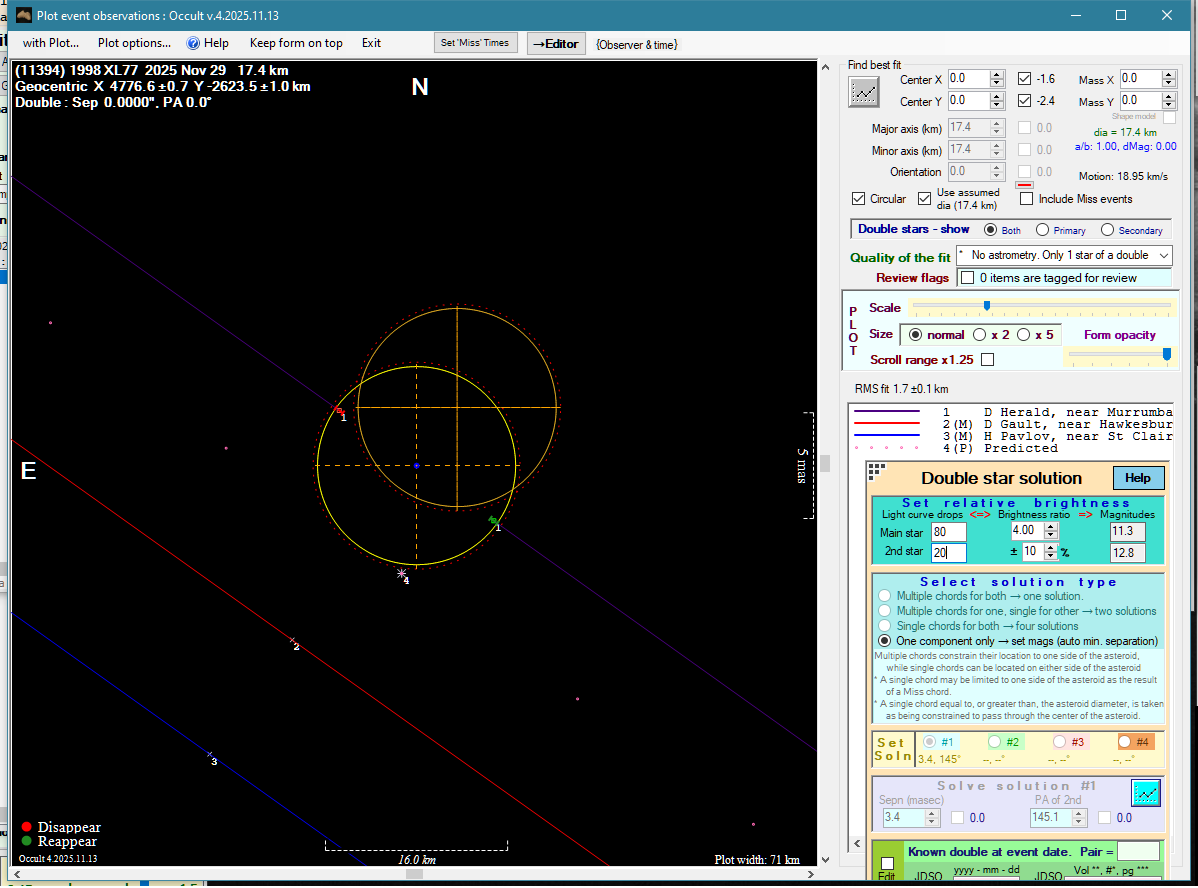Image resolution: width=1198 pixels, height=888 pixels.
Task: Open the with Plot... menu
Action: pyautogui.click(x=50, y=43)
